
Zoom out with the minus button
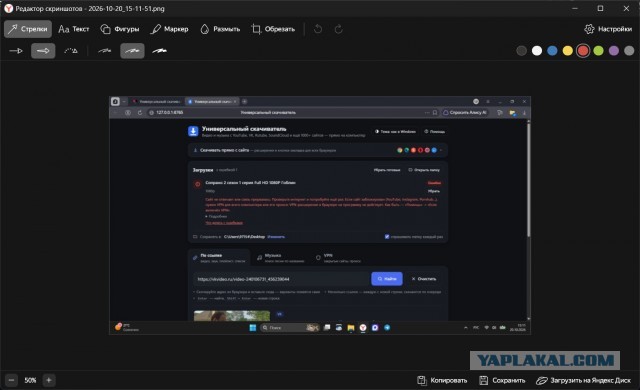click(11, 380)
